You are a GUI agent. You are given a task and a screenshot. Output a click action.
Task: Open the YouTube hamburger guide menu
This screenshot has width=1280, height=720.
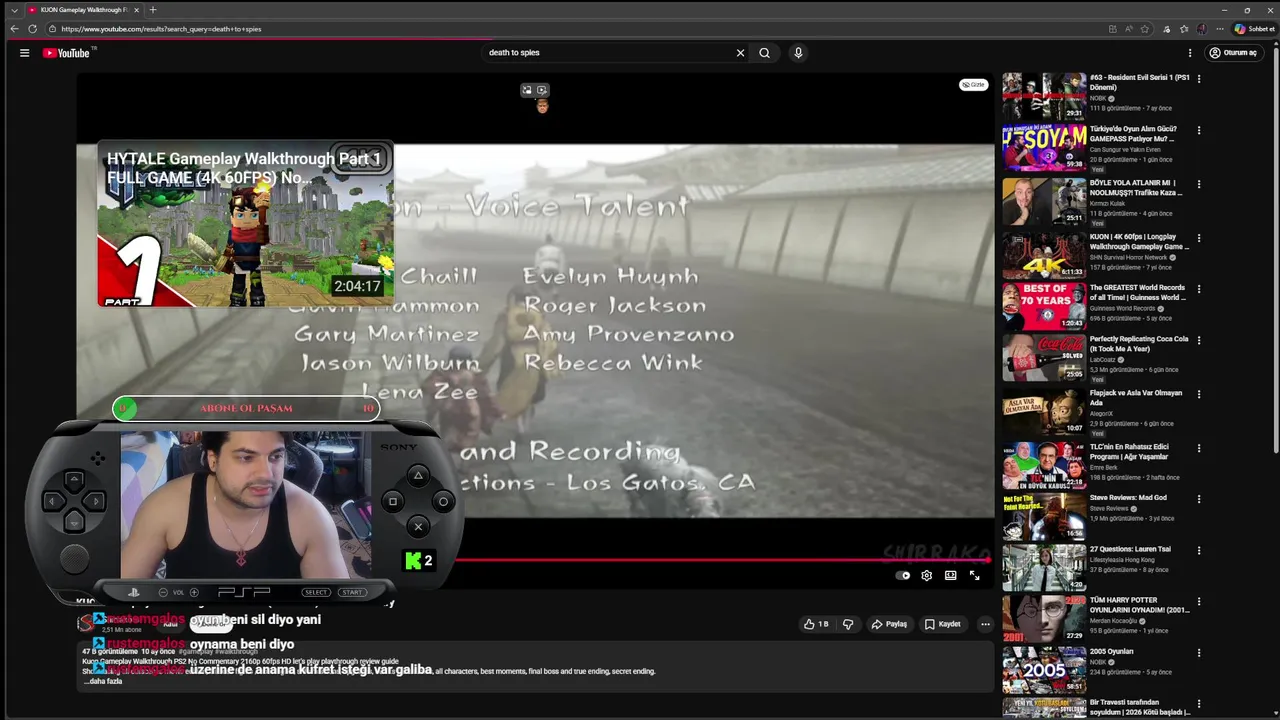[24, 53]
